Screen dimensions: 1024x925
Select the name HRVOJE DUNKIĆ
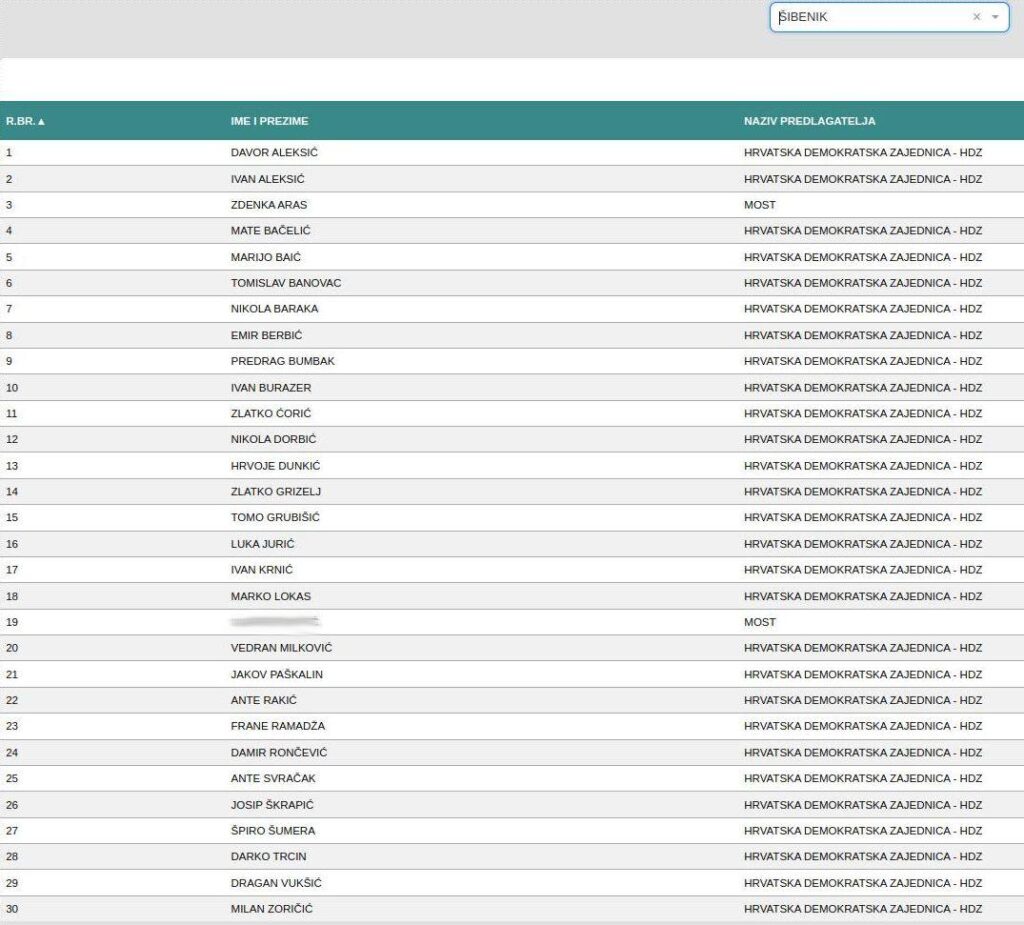[x=275, y=466]
